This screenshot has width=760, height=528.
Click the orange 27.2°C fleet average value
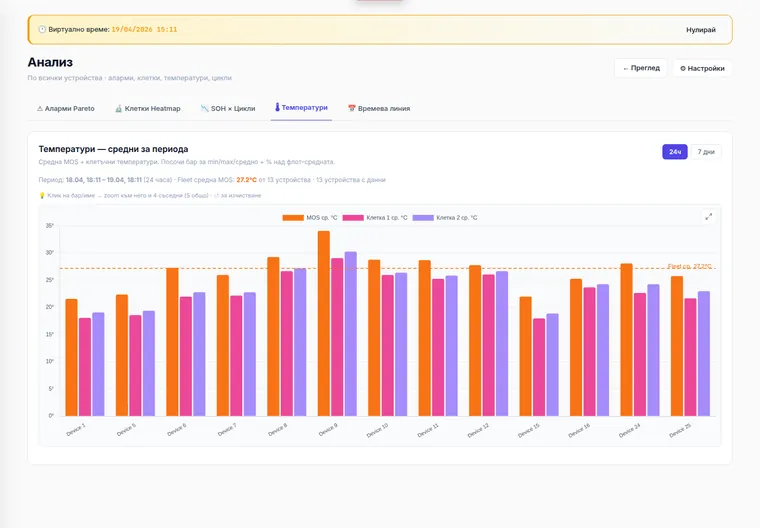tap(246, 180)
